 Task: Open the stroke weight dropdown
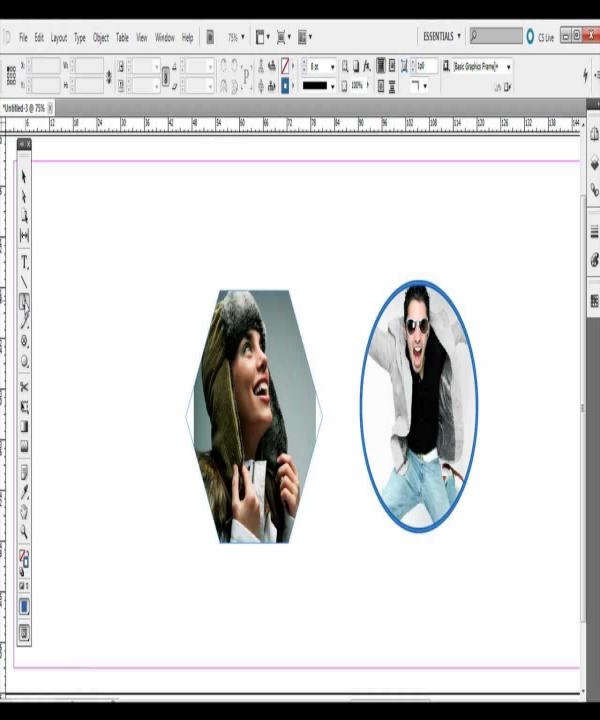(332, 67)
